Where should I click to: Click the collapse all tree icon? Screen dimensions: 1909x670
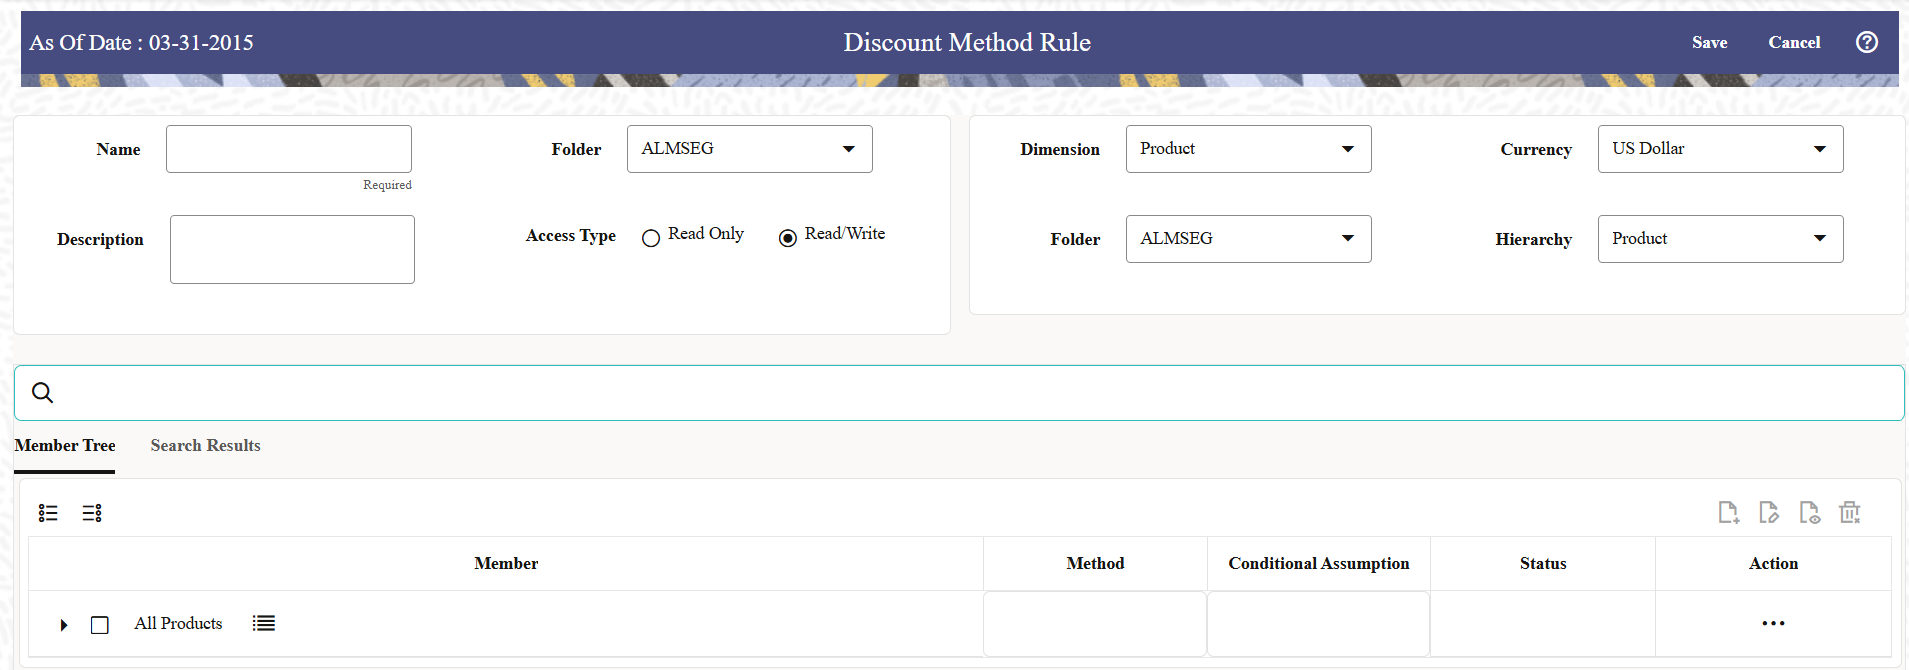92,513
